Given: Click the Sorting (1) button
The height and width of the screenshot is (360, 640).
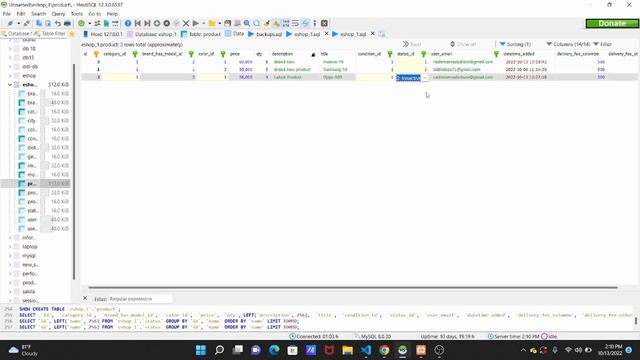Looking at the screenshot, I should [515, 44].
